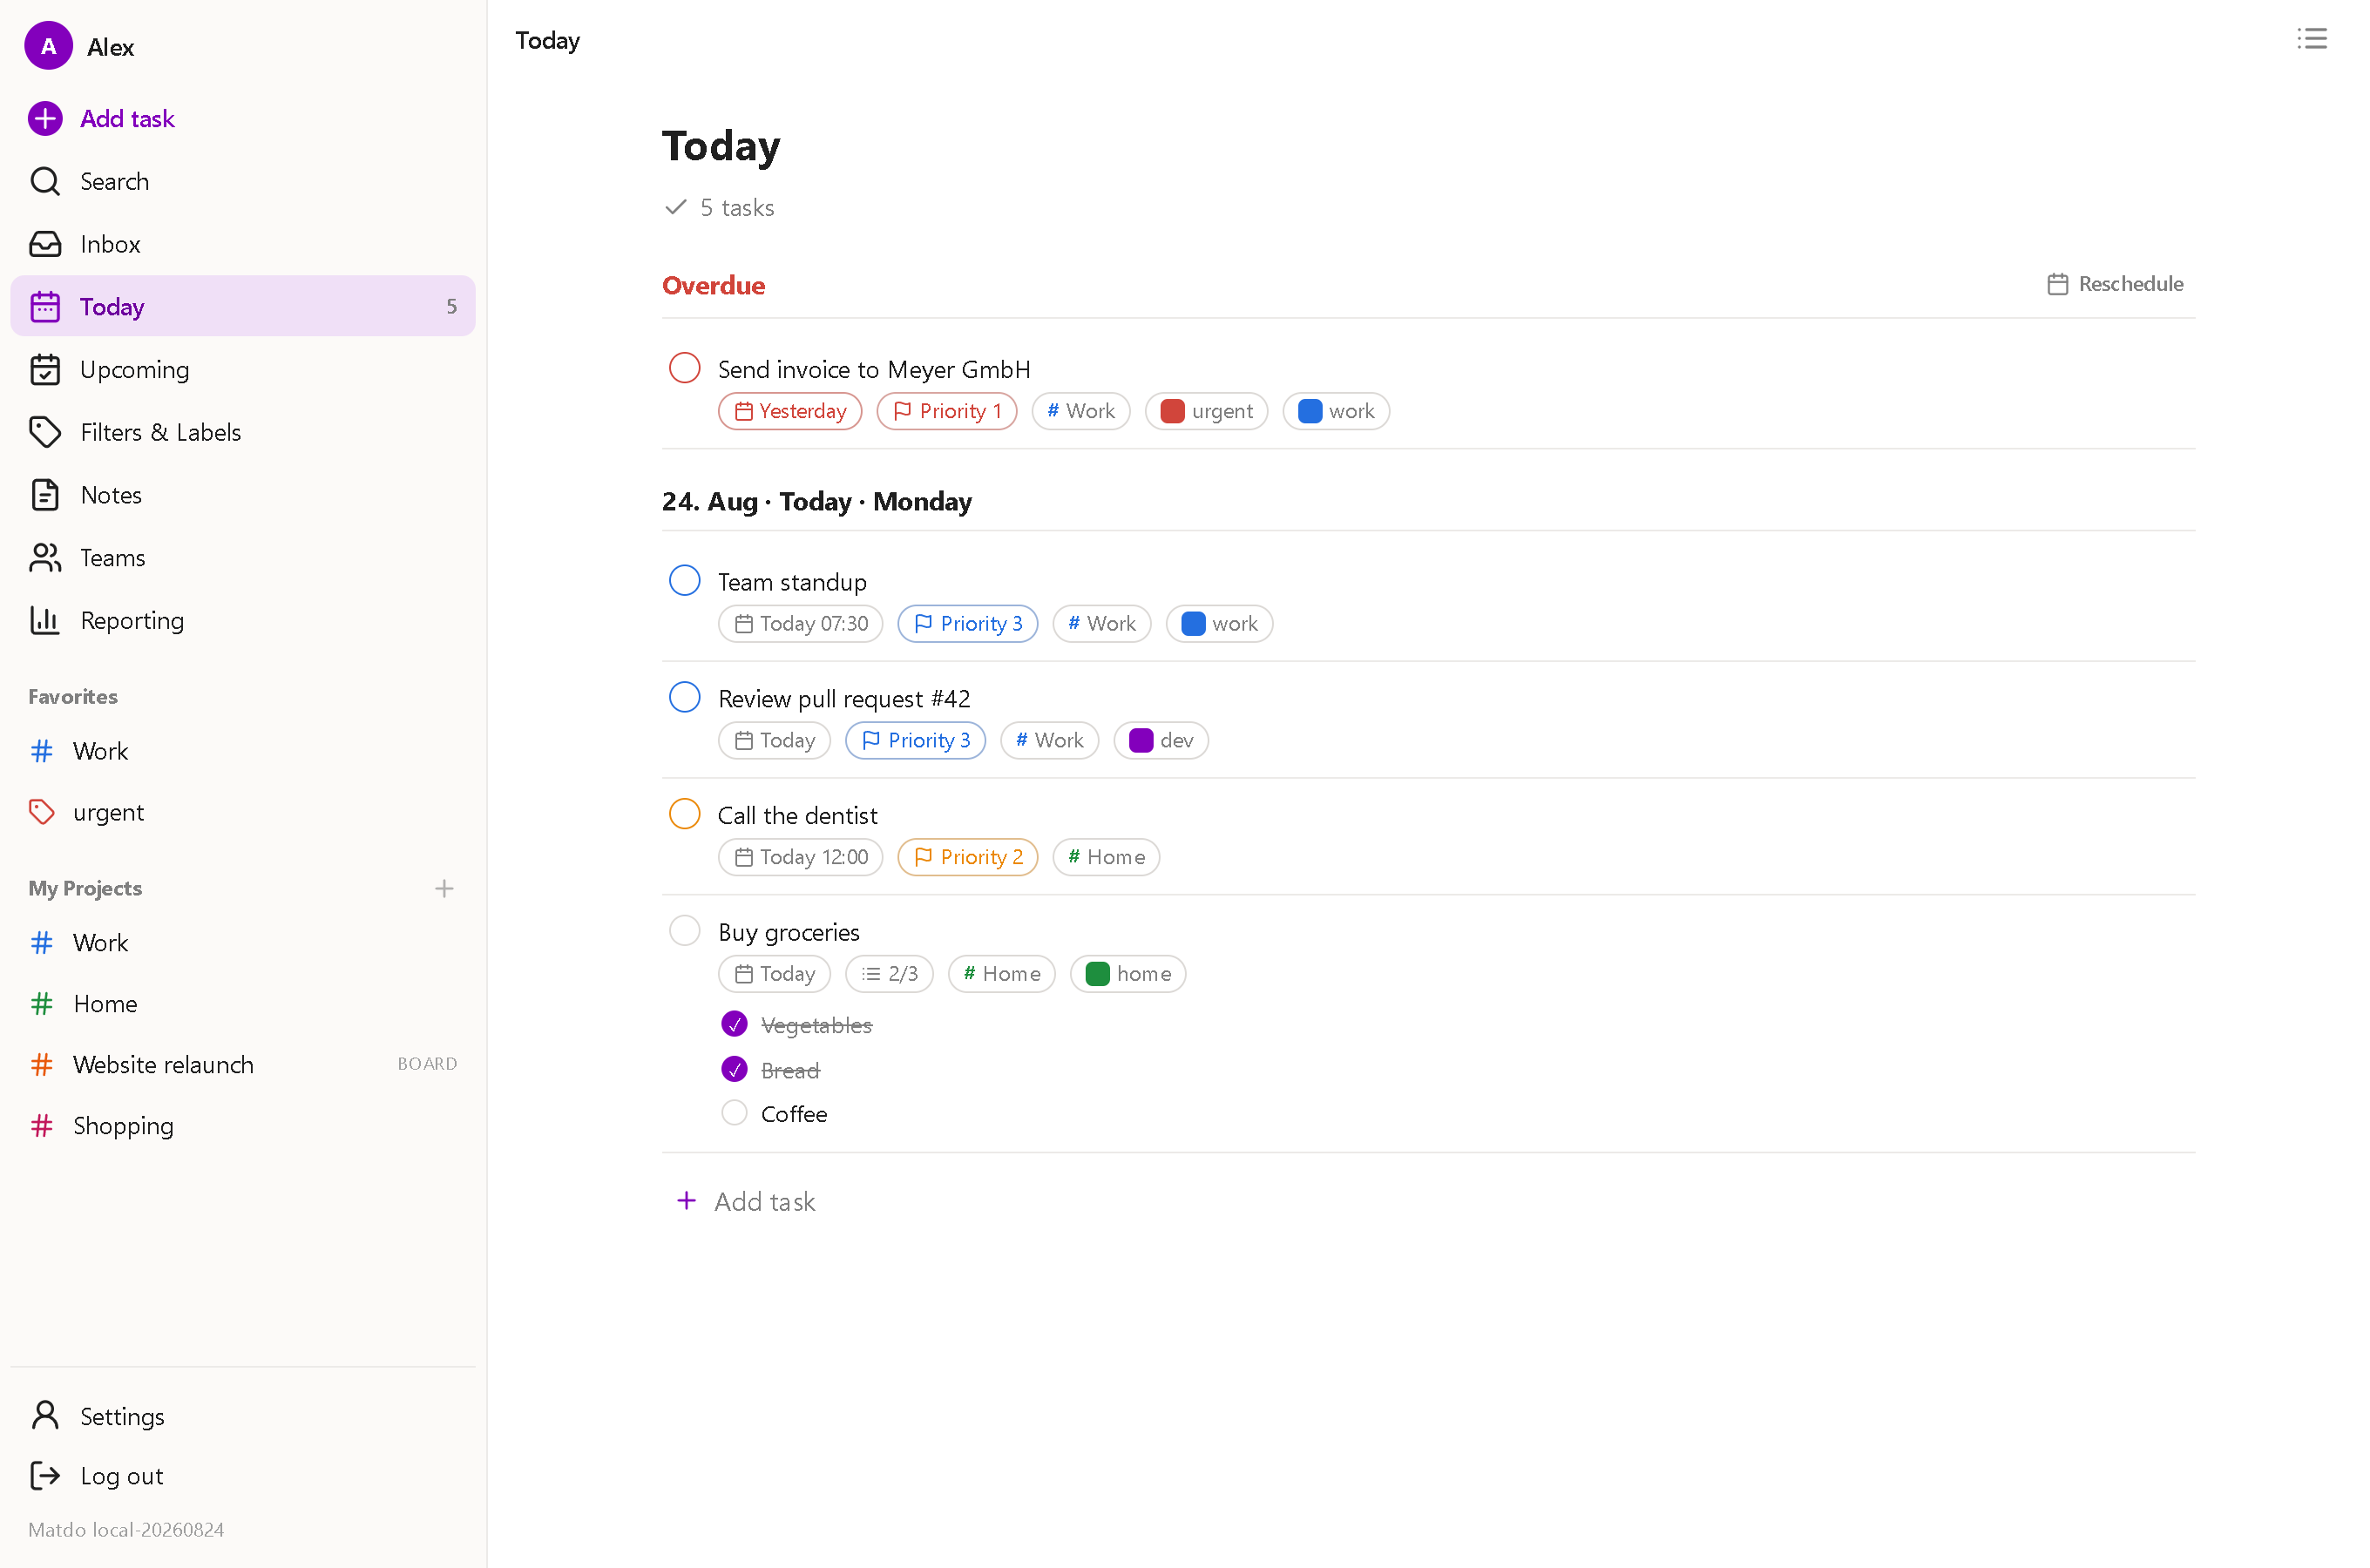Complete the Call the dentist task
This screenshot has height=1568, width=2370.
coord(684,814)
